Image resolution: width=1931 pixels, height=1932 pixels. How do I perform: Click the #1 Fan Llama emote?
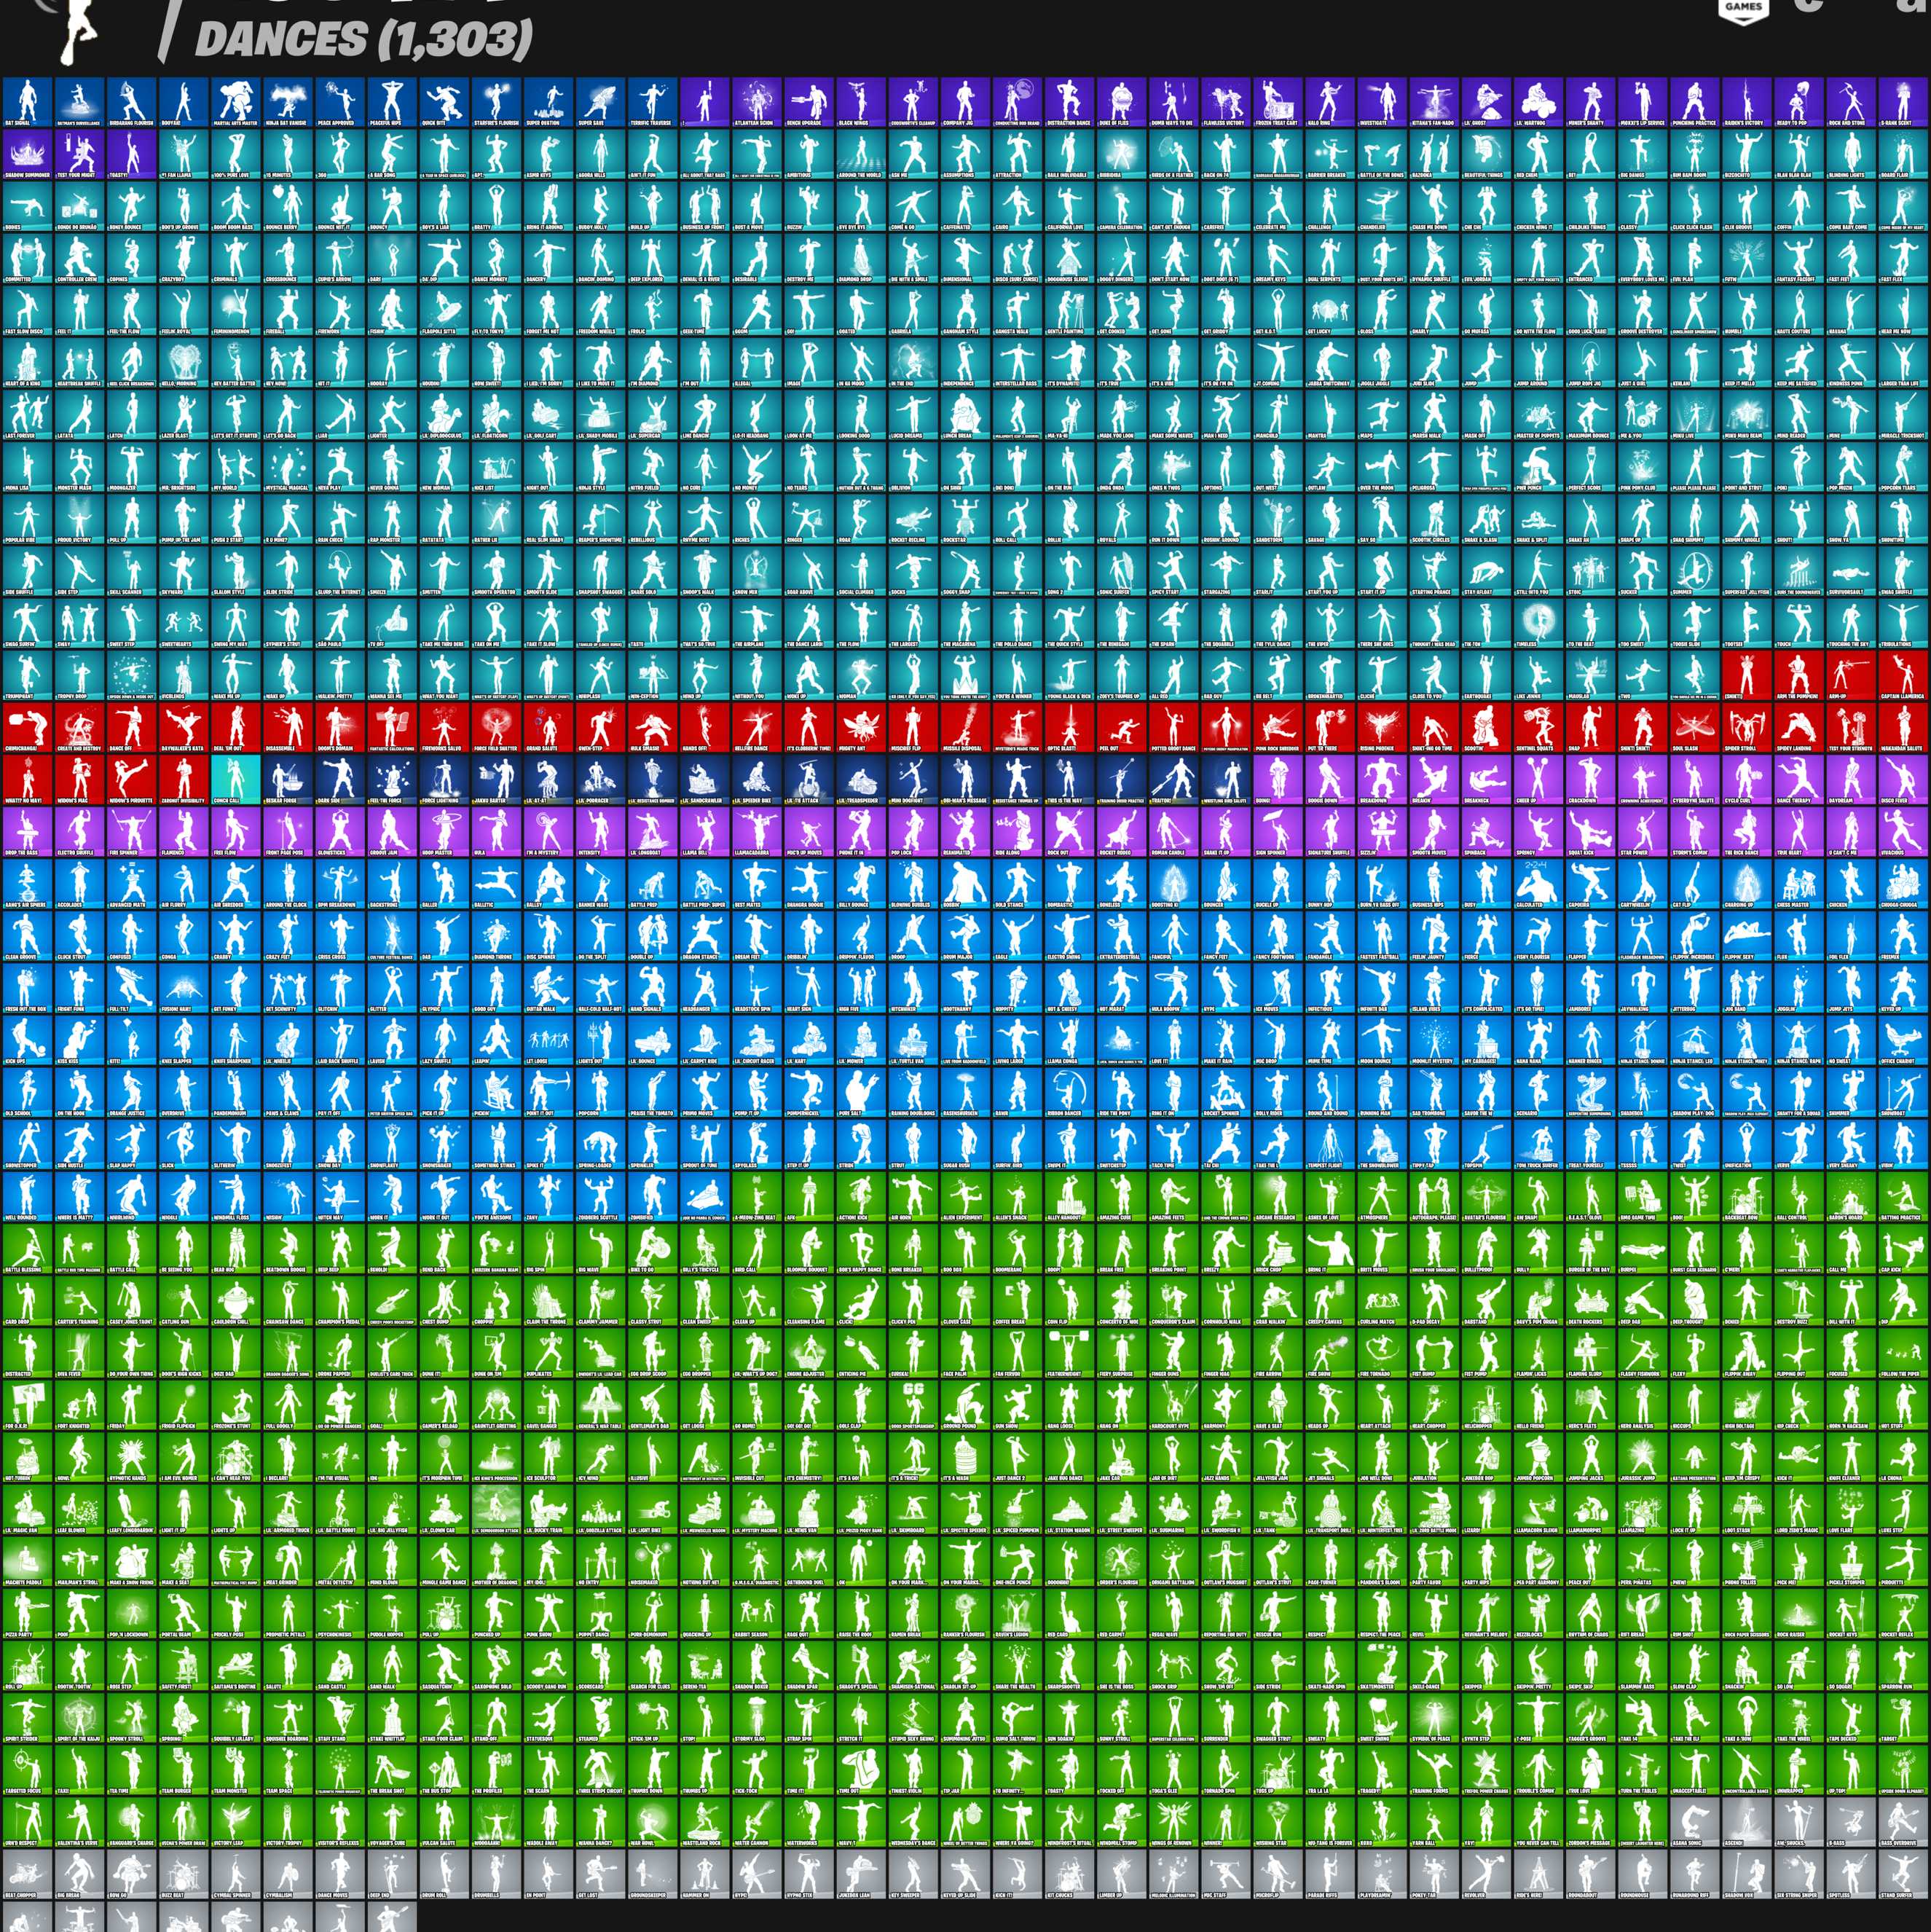pyautogui.click(x=184, y=153)
